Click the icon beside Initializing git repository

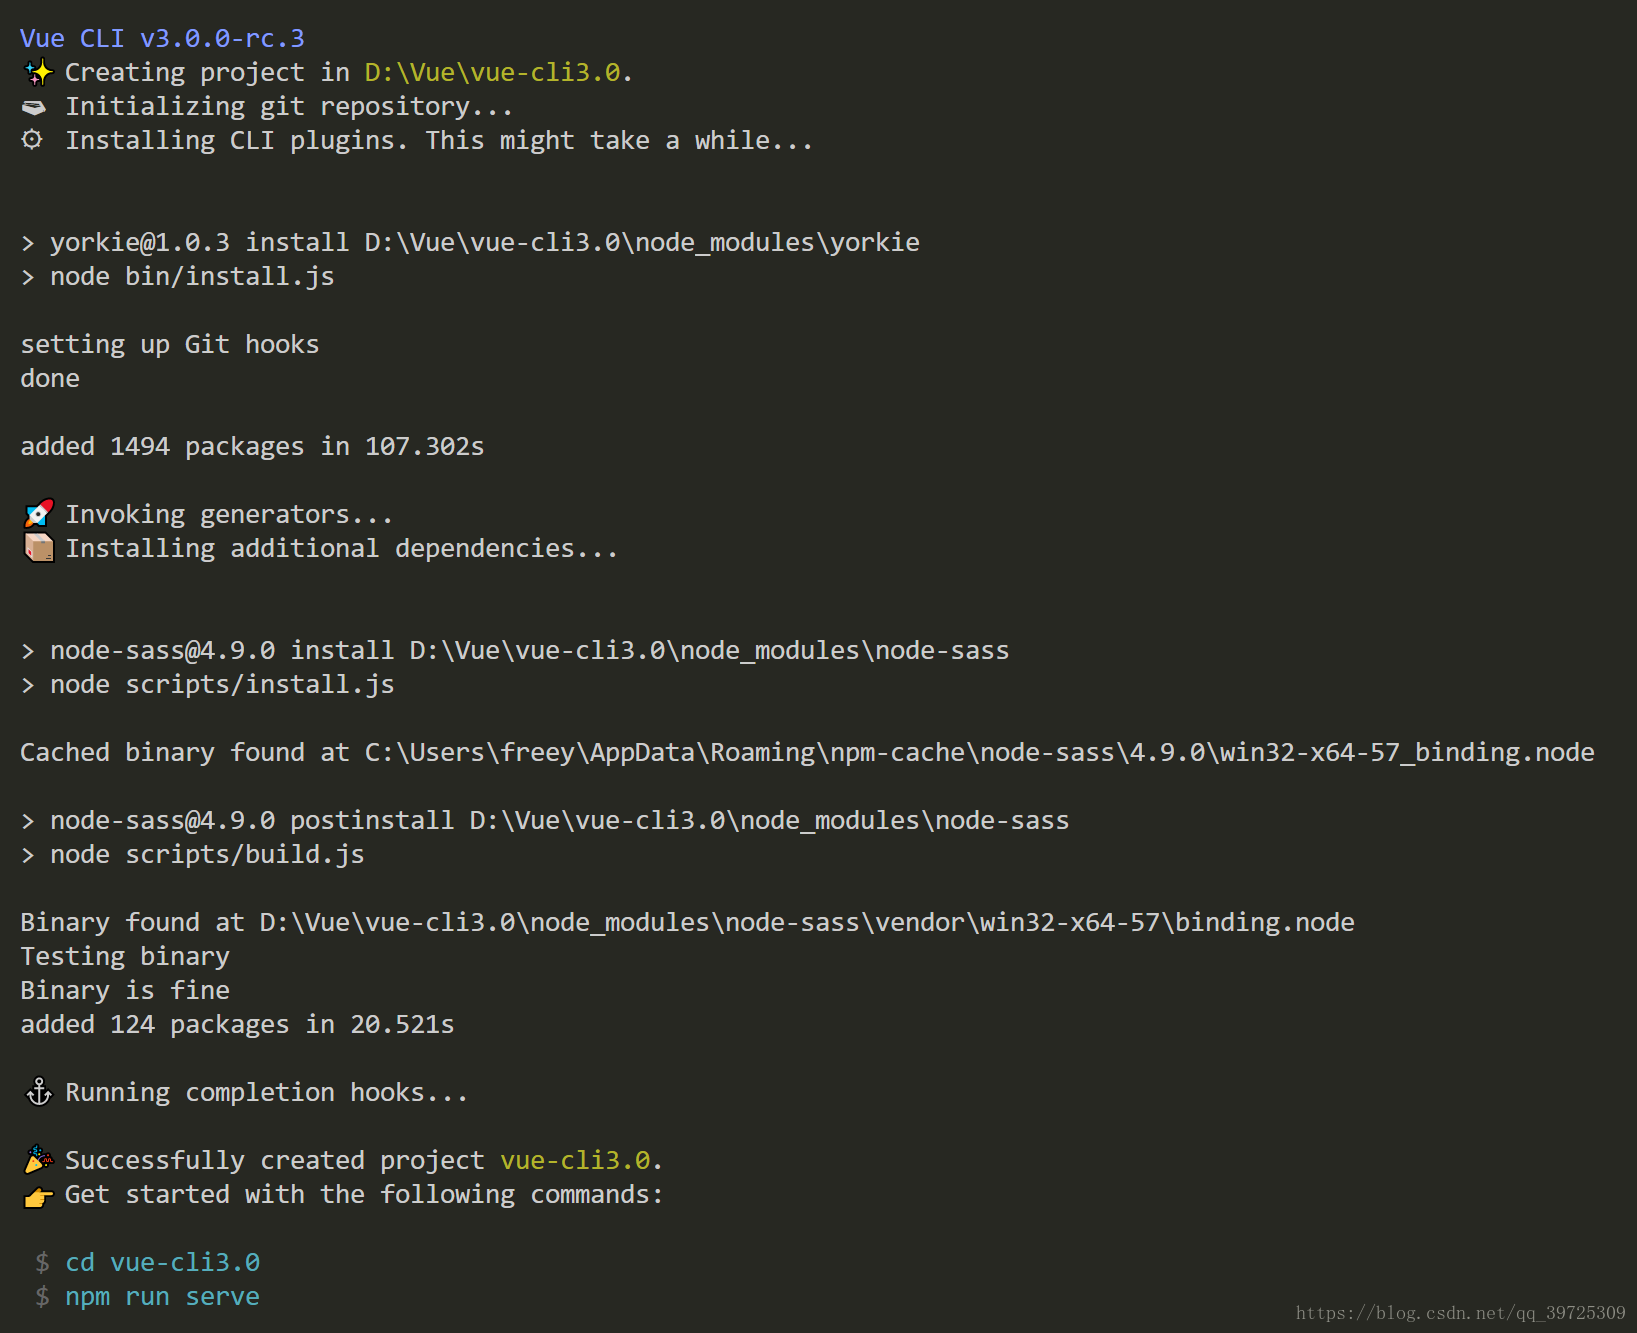[34, 107]
